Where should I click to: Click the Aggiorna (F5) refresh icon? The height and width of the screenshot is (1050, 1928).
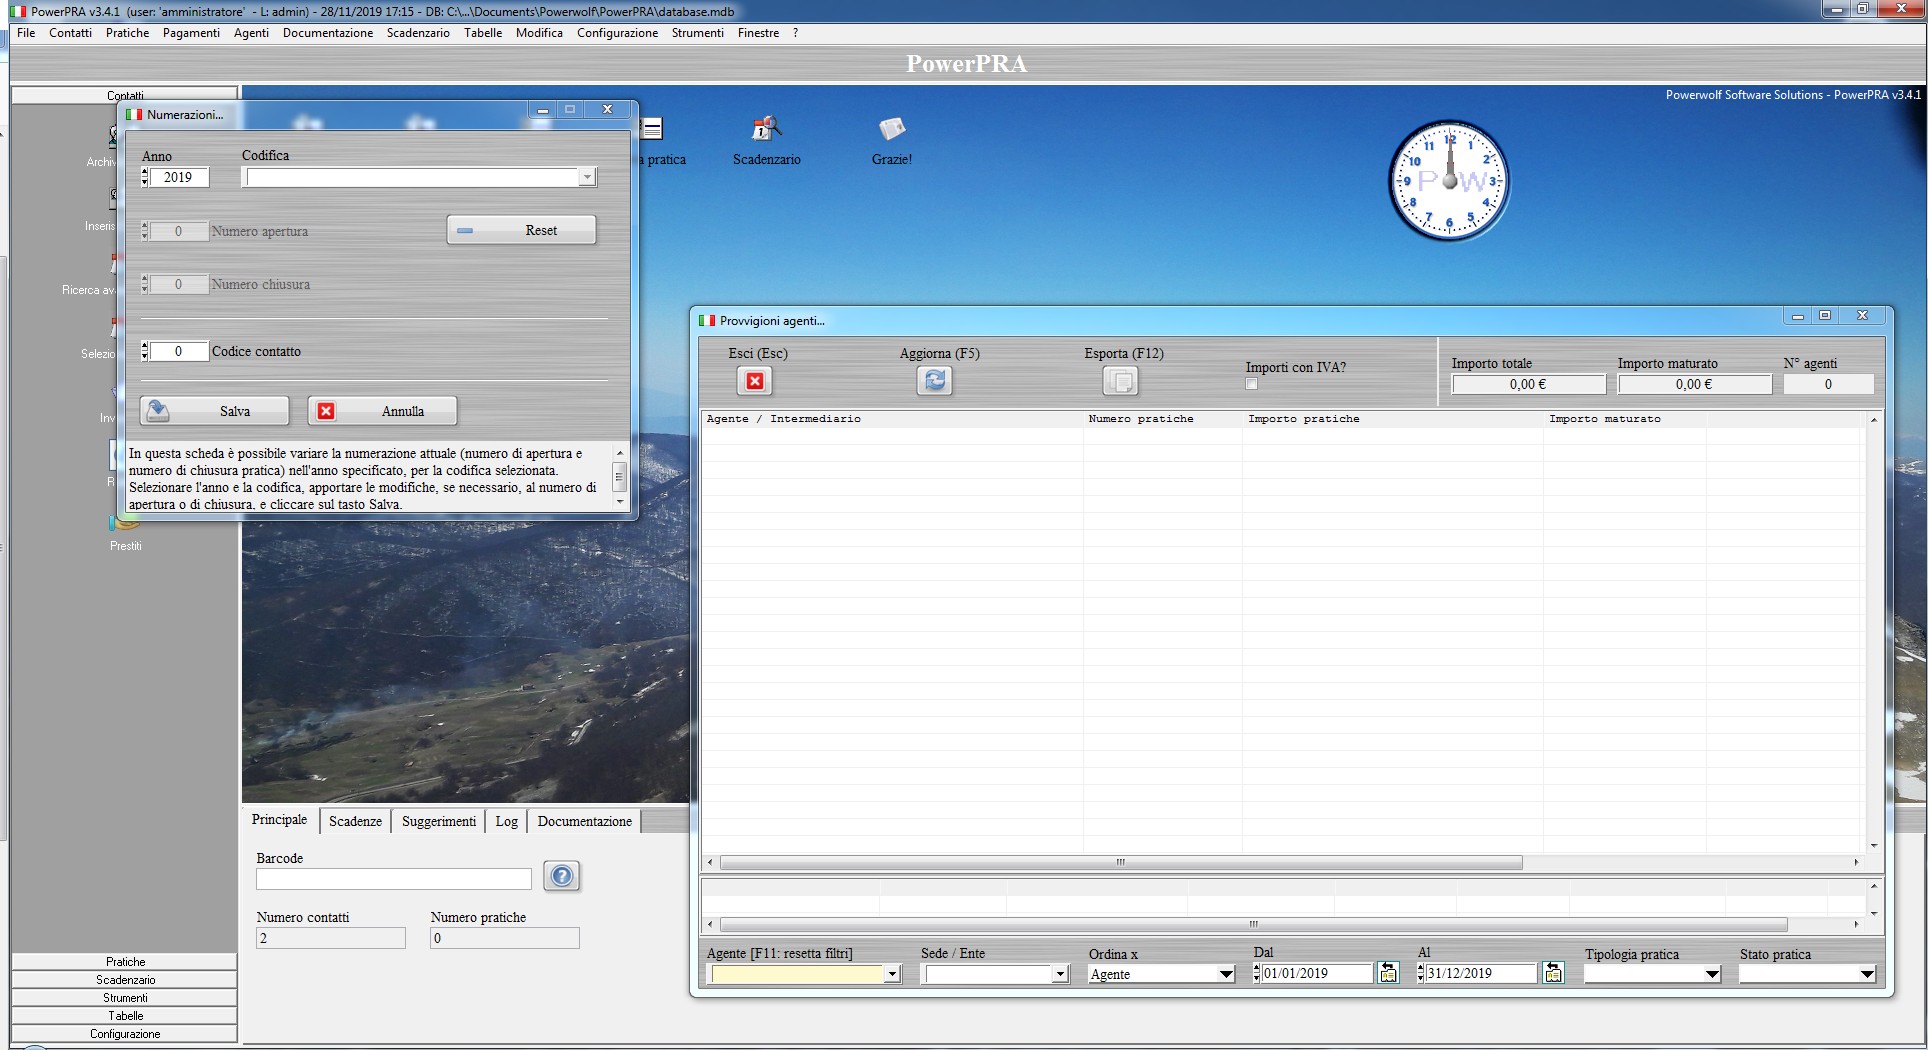coord(935,381)
